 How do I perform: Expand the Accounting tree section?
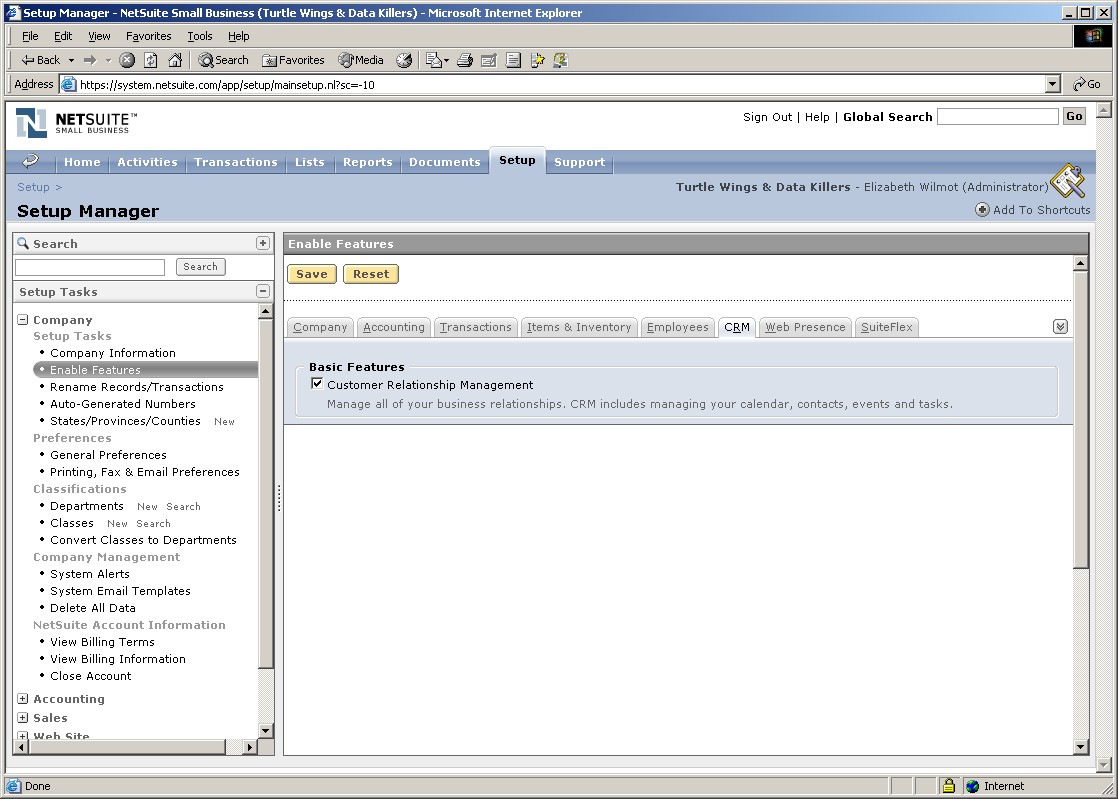[23, 699]
